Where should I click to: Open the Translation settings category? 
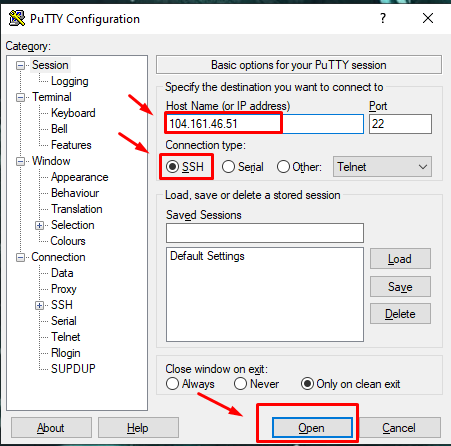point(77,209)
